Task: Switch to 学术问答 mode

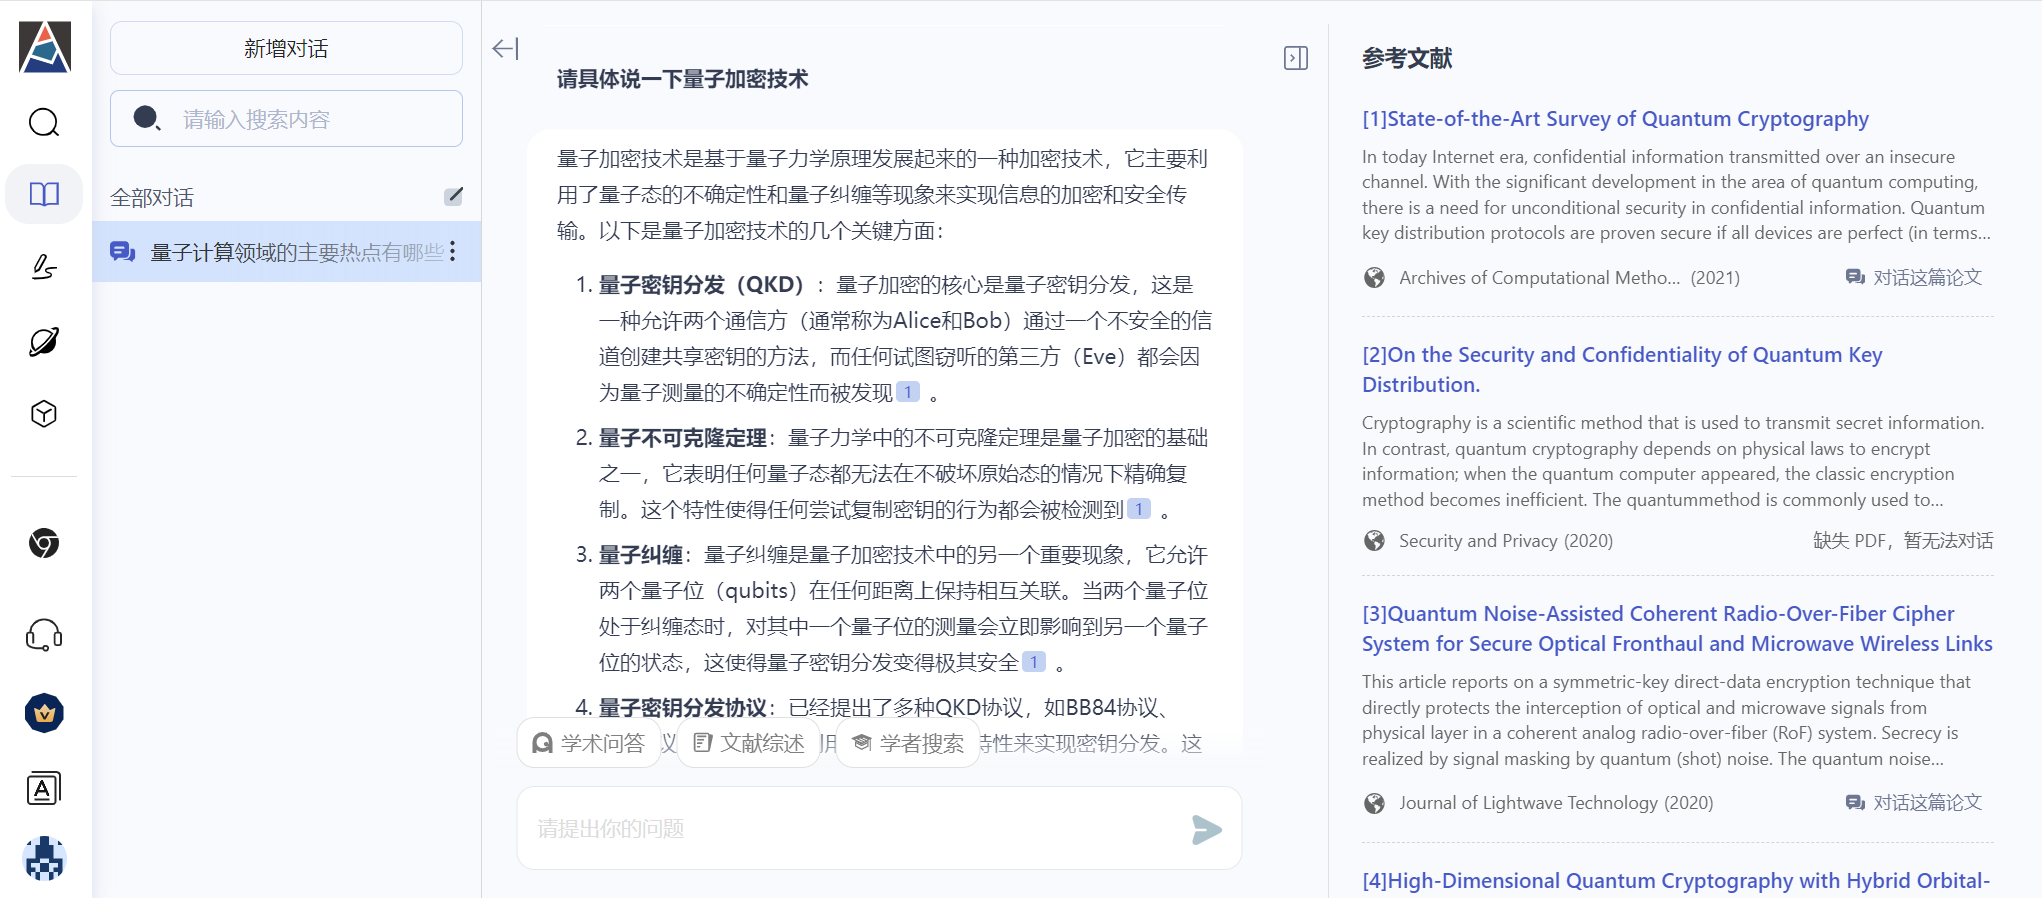Action: (589, 743)
